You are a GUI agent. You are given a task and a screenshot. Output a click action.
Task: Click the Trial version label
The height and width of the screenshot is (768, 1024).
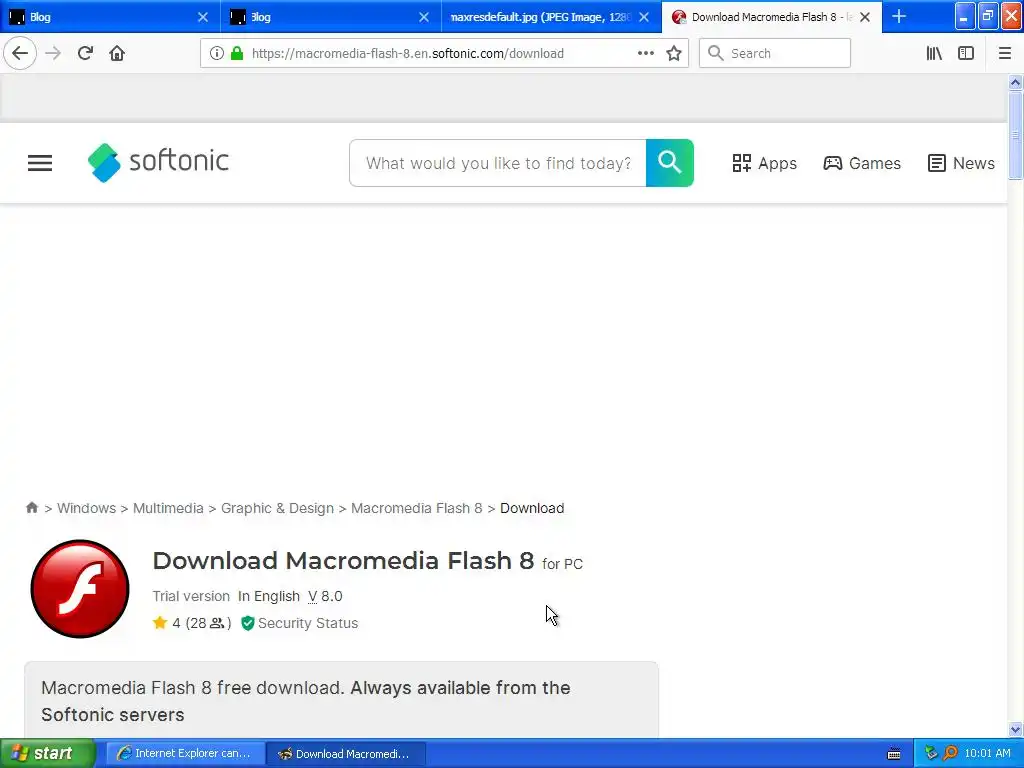(191, 596)
